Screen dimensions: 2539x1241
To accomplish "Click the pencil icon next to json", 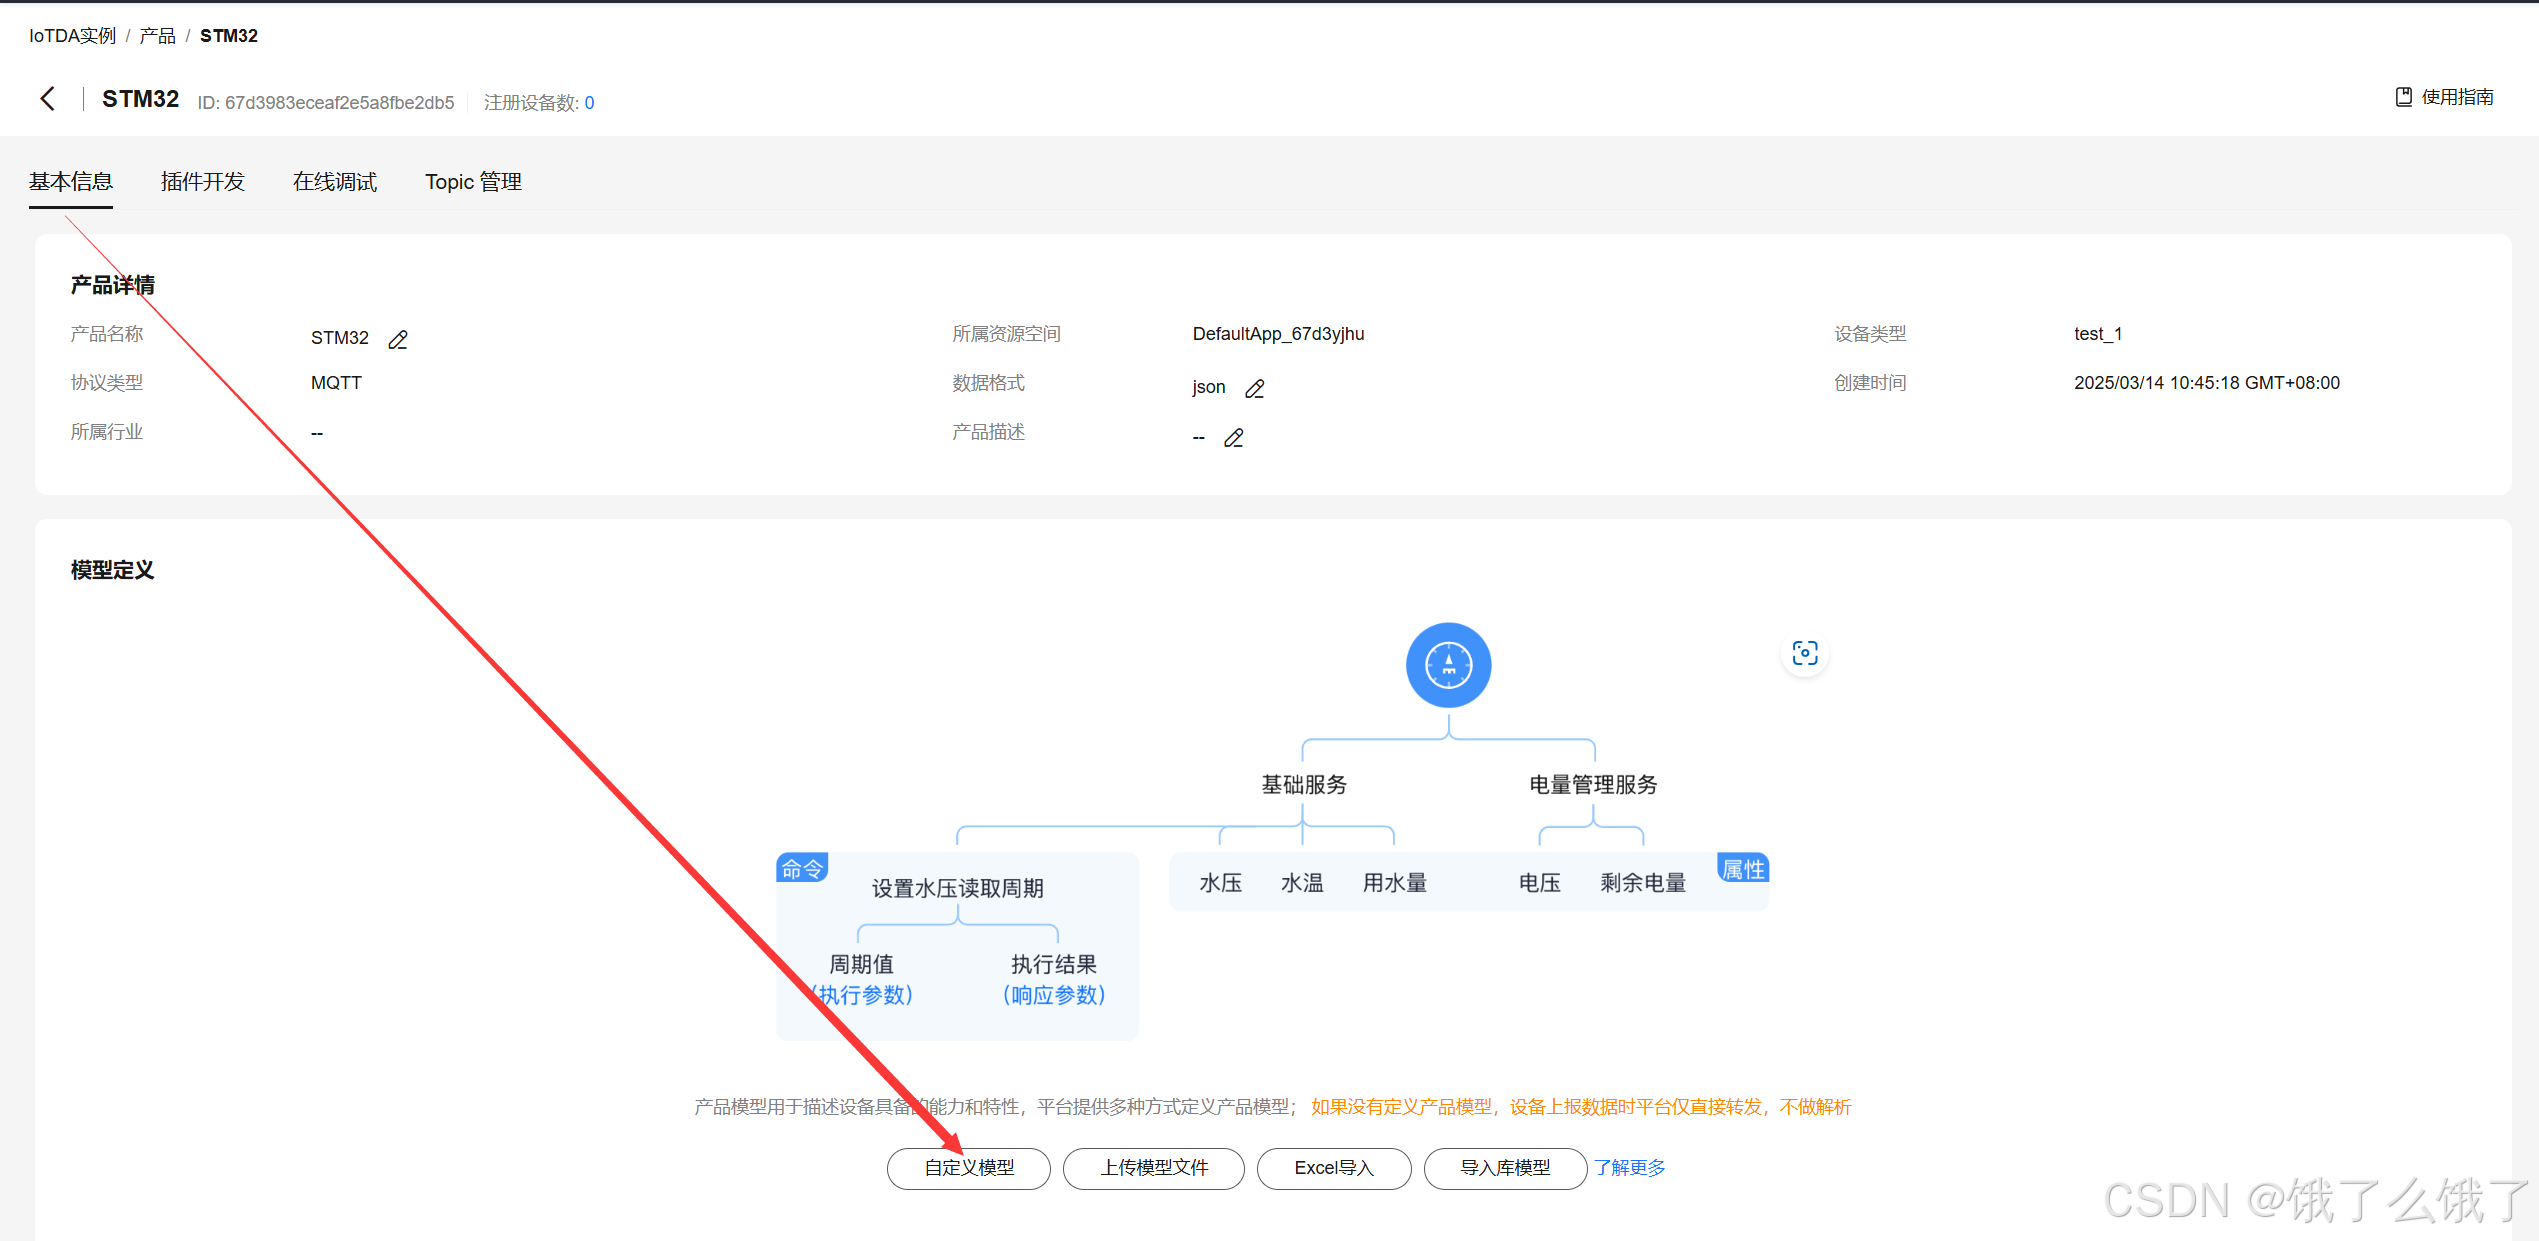I will point(1255,389).
